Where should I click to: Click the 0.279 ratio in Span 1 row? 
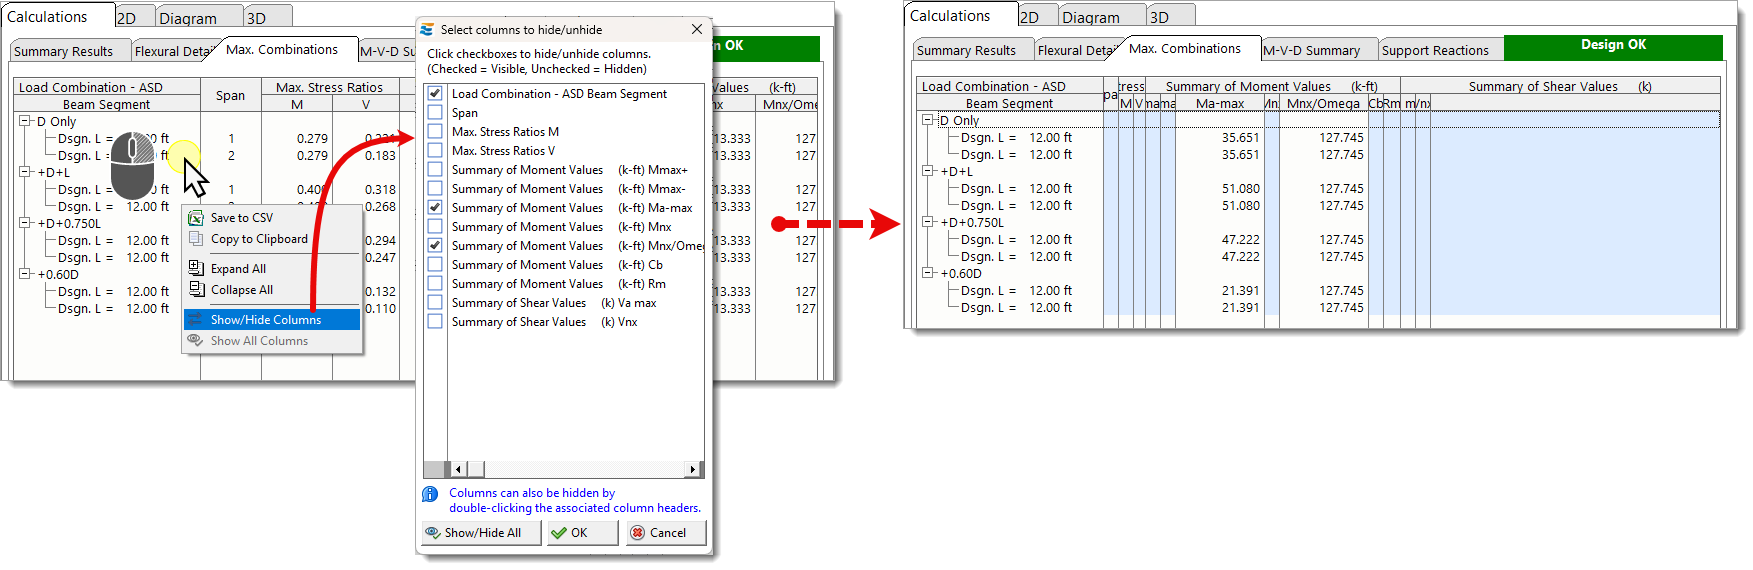click(312, 139)
